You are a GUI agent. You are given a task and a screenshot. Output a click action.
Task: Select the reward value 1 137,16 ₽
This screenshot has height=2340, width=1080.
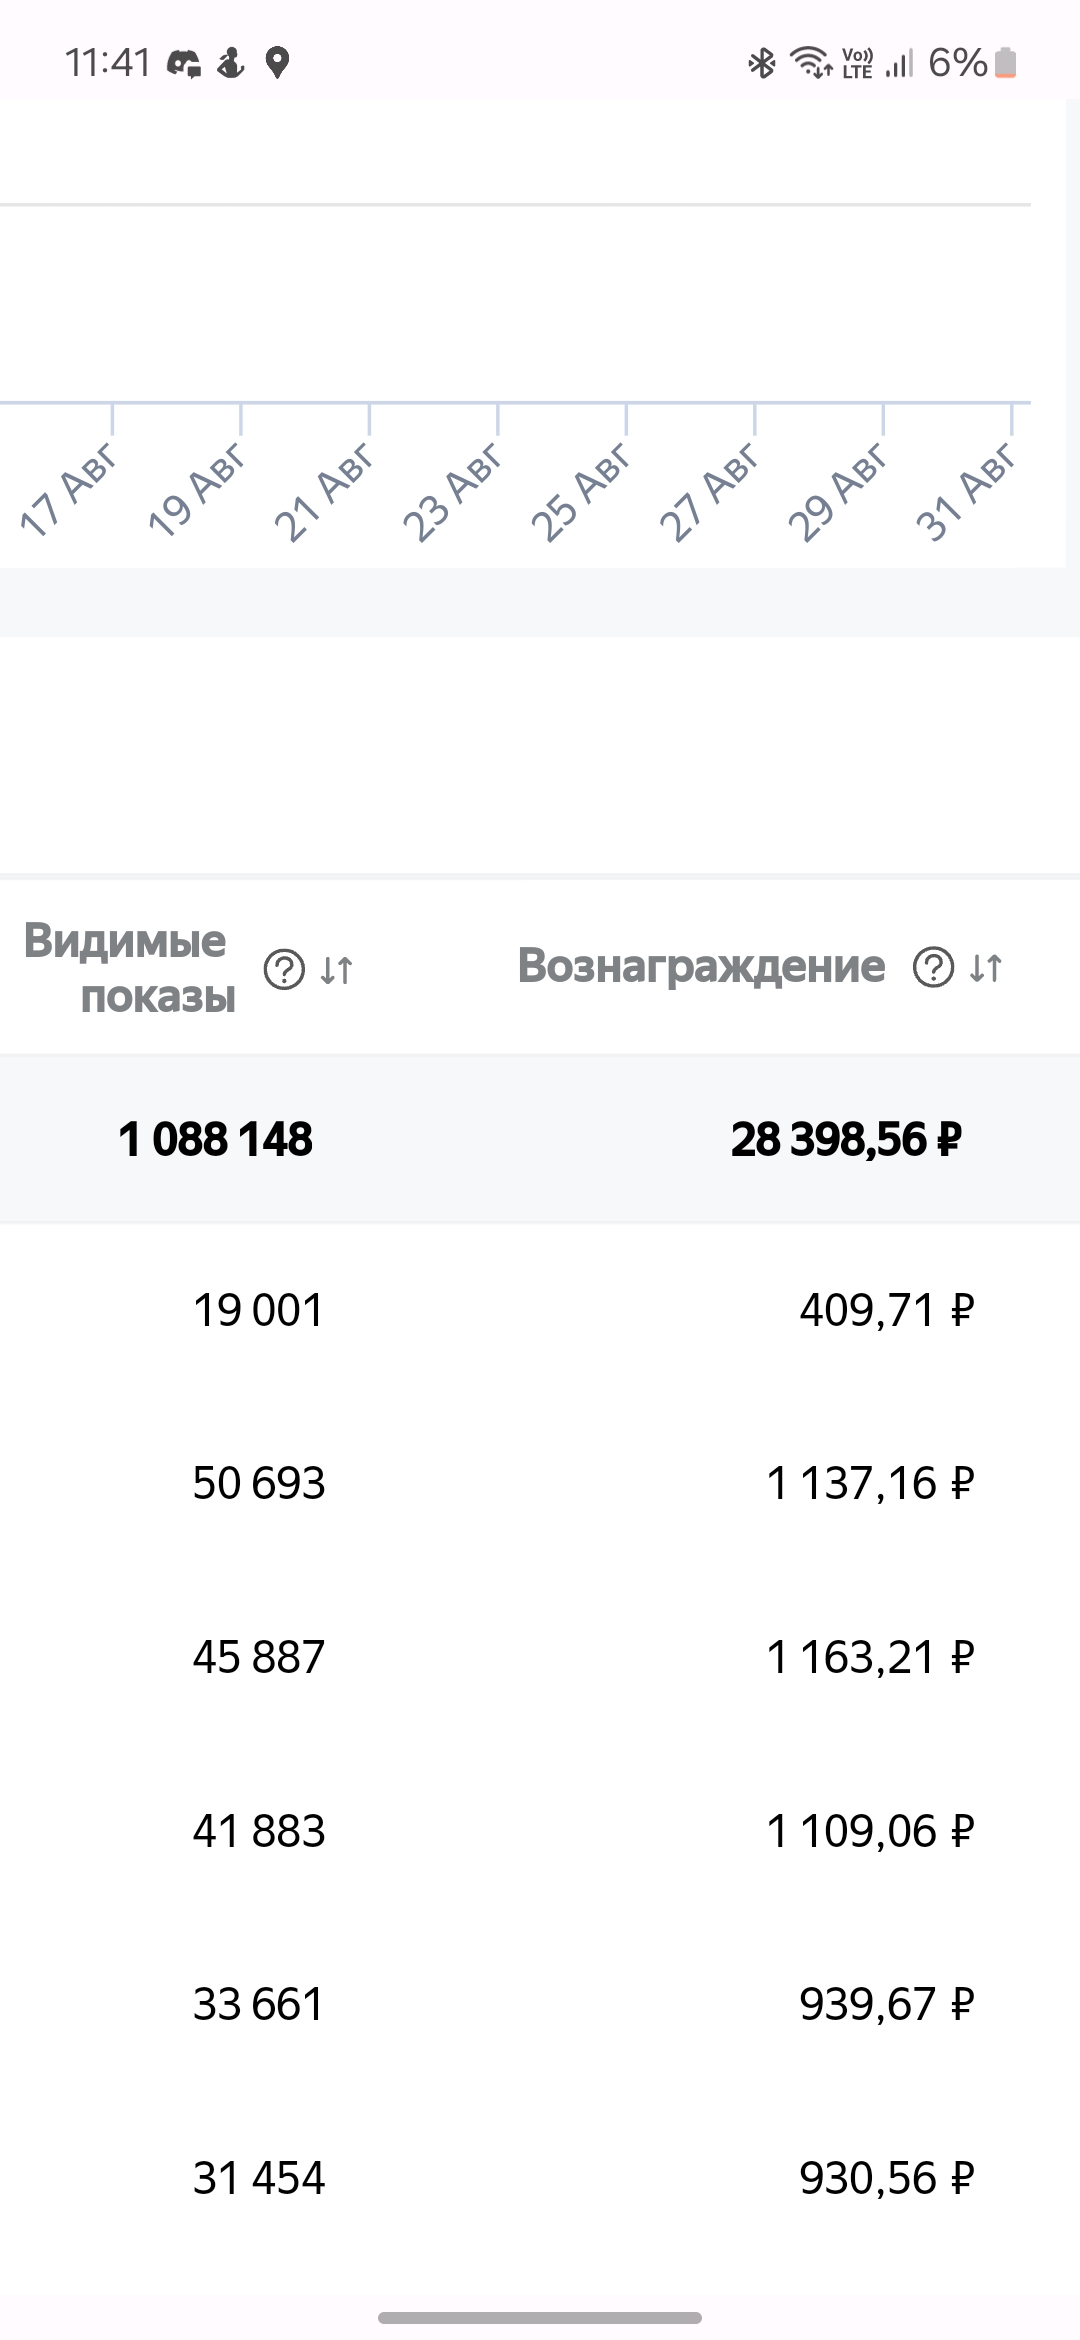click(870, 1483)
